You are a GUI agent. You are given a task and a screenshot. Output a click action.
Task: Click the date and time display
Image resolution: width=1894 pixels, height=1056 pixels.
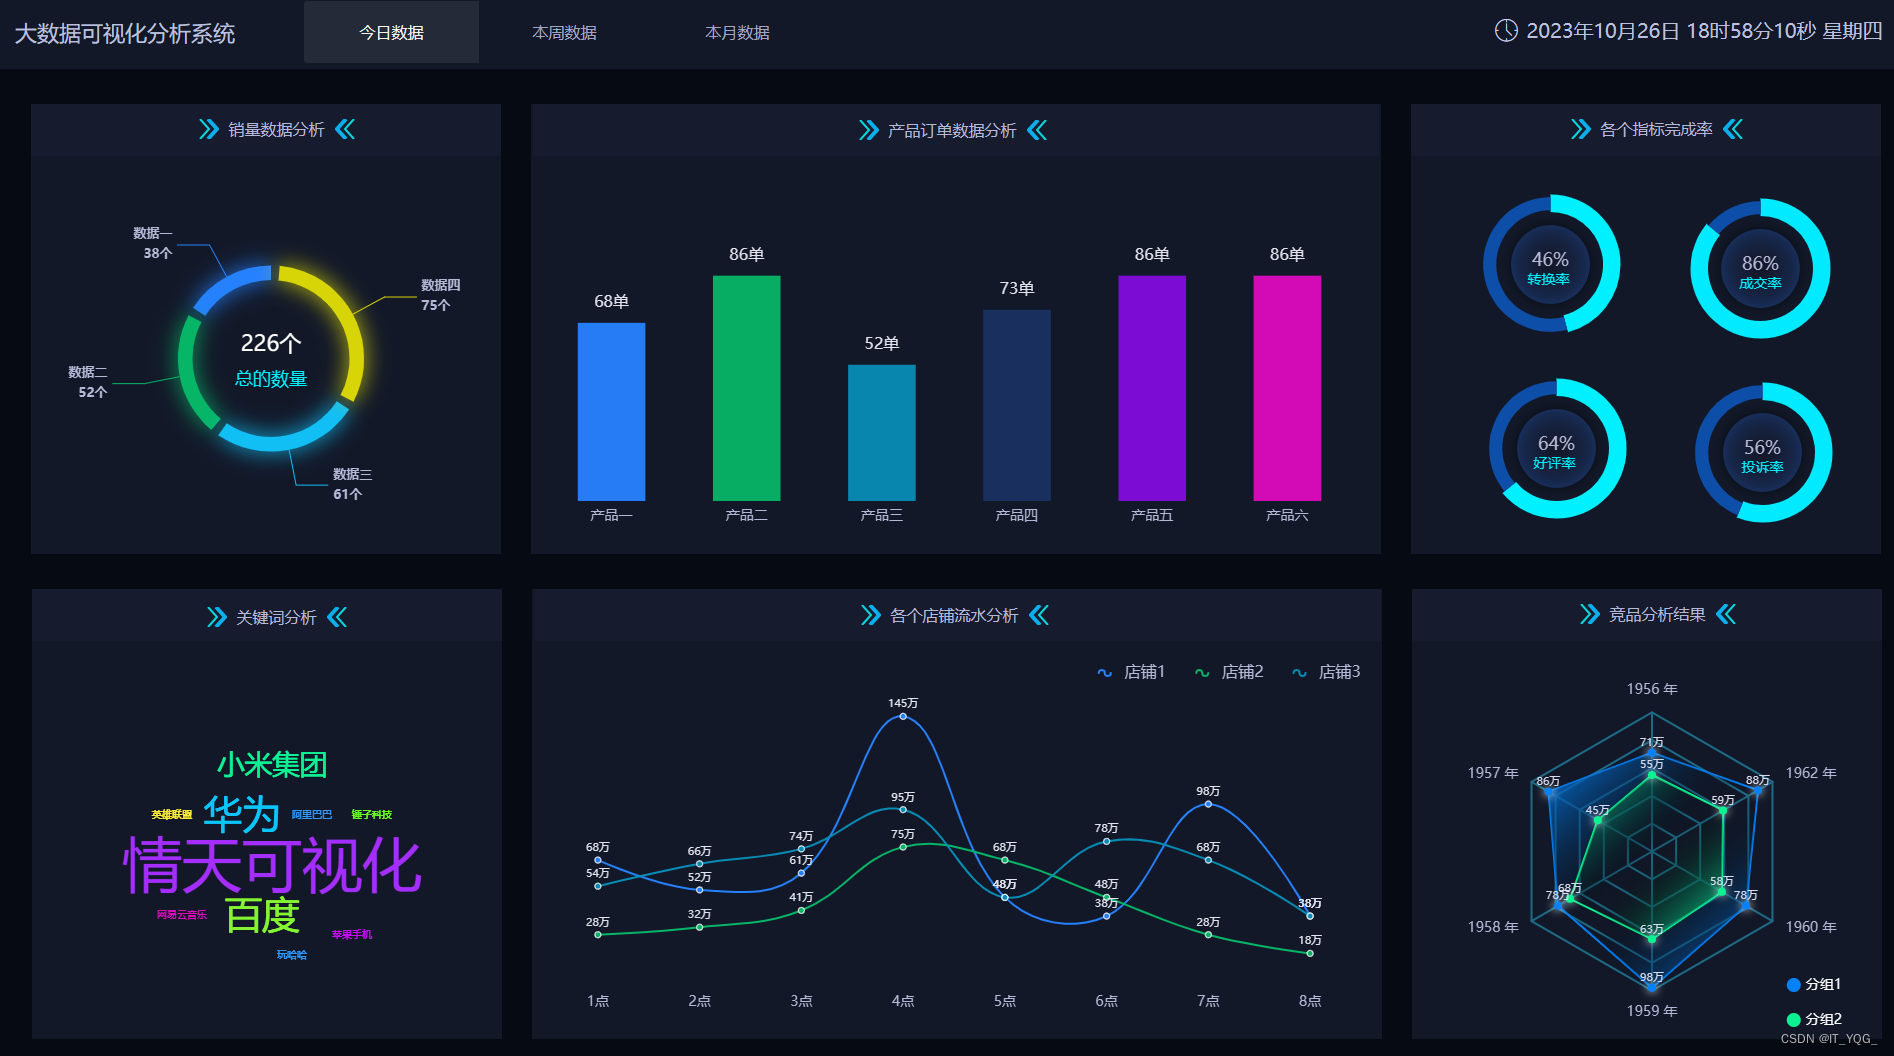tap(1704, 31)
